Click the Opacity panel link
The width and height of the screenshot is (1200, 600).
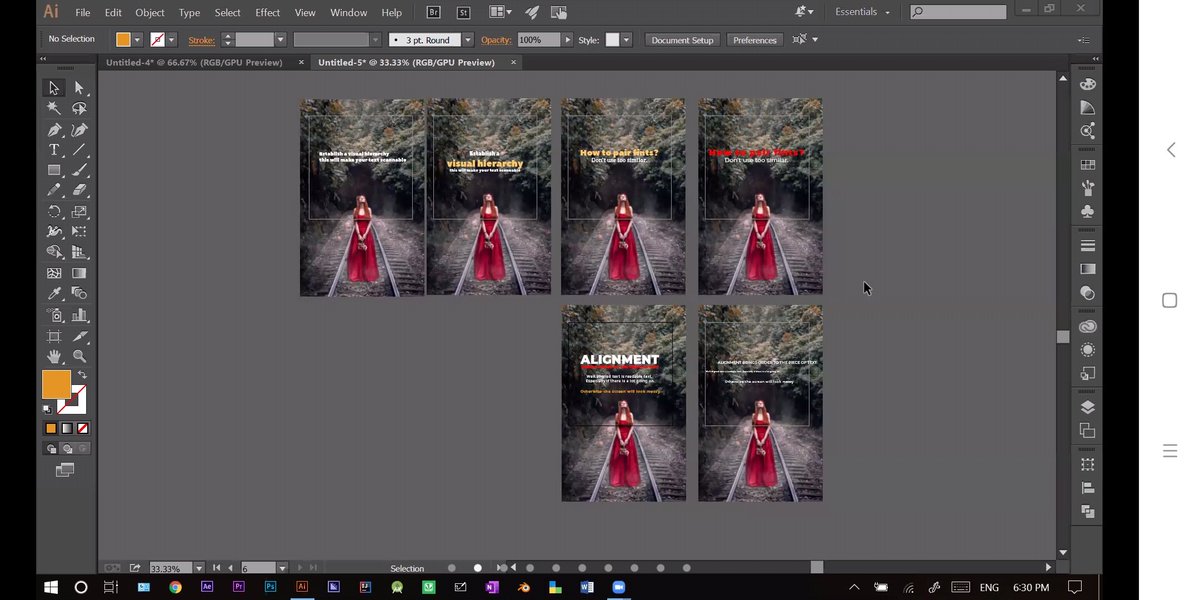click(496, 40)
